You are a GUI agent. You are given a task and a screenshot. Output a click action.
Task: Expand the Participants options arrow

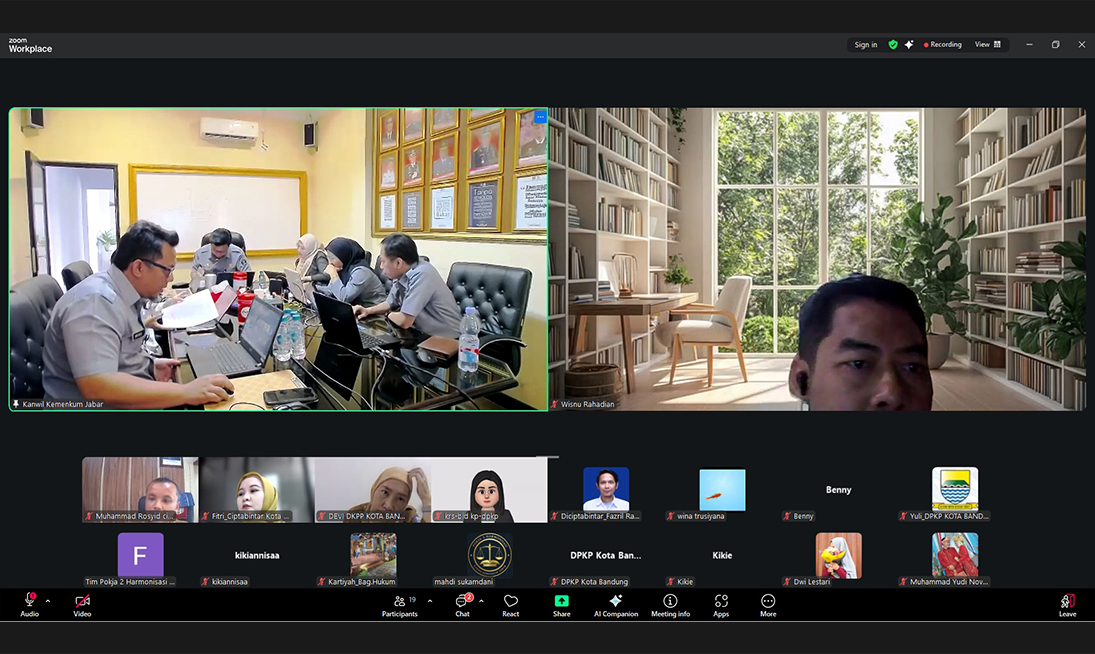[430, 601]
